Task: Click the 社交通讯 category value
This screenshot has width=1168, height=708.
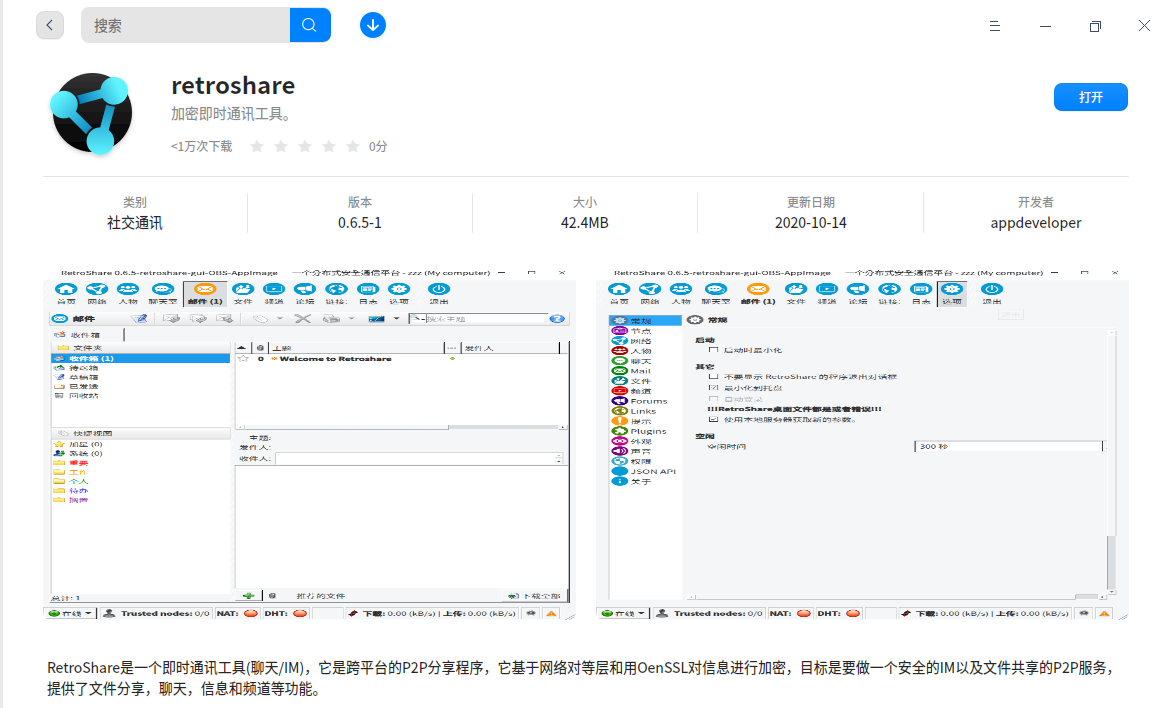Action: [x=135, y=223]
